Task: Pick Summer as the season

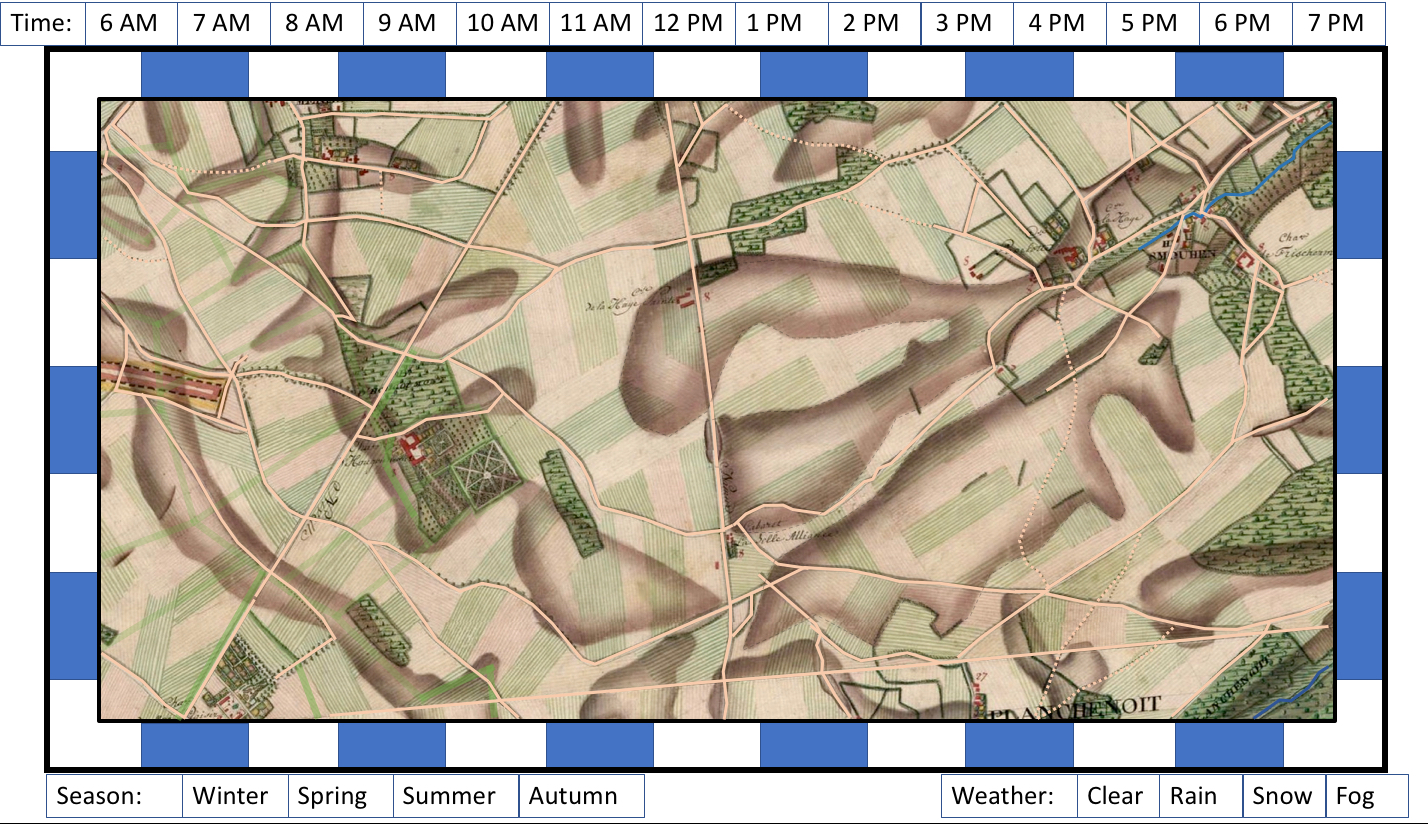Action: point(453,796)
